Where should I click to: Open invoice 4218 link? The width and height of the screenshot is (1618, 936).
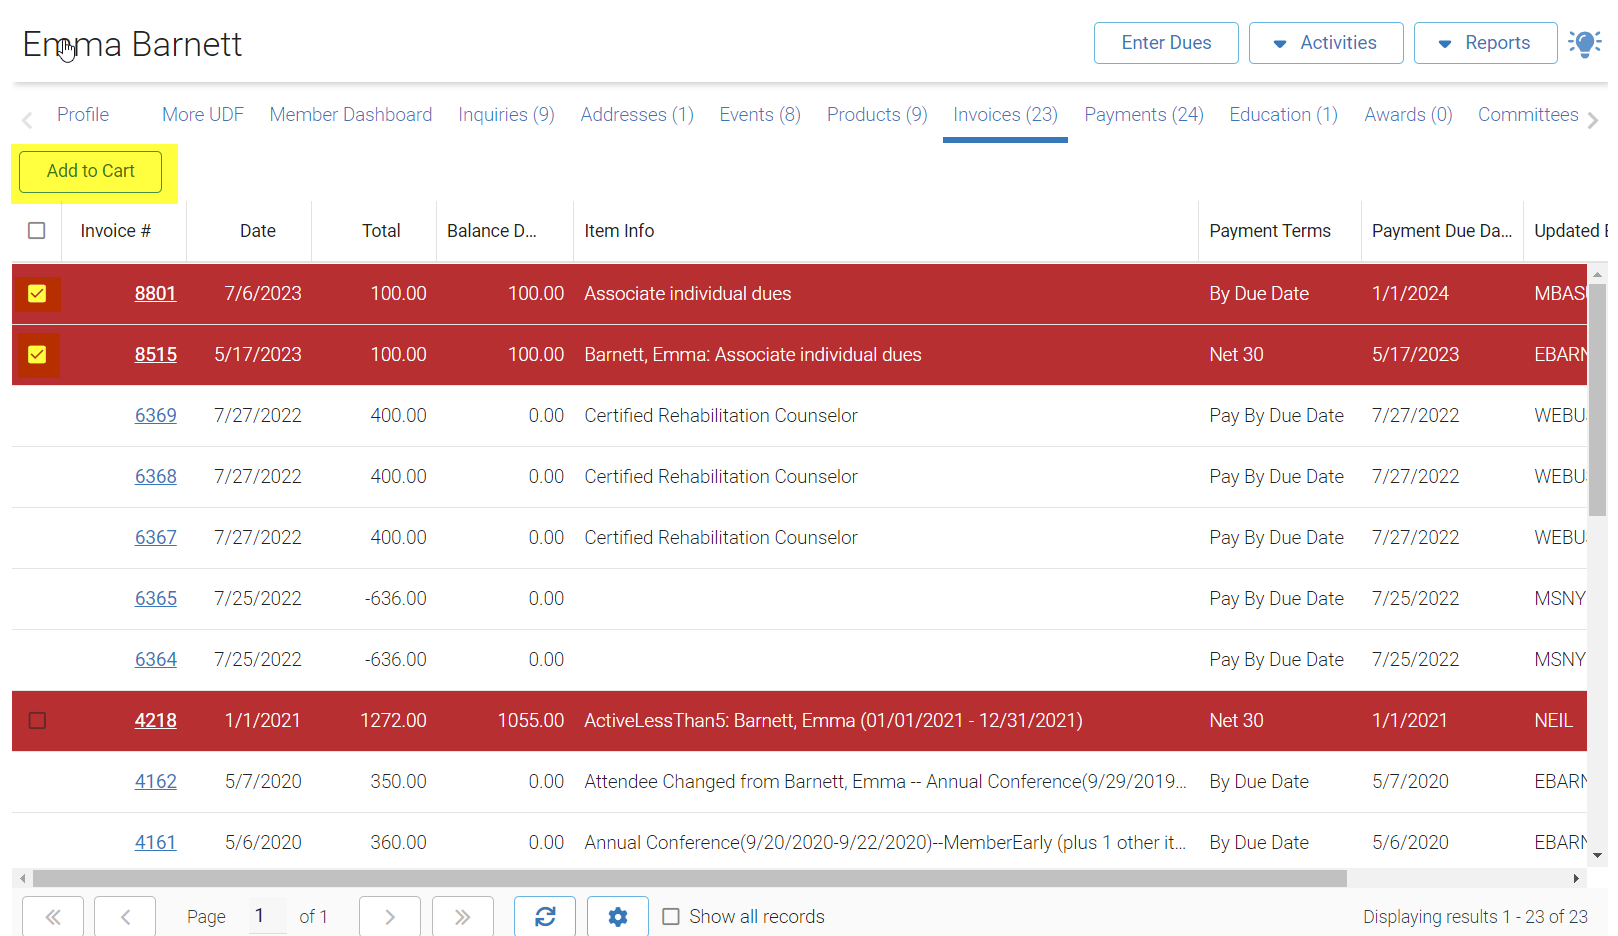156,721
